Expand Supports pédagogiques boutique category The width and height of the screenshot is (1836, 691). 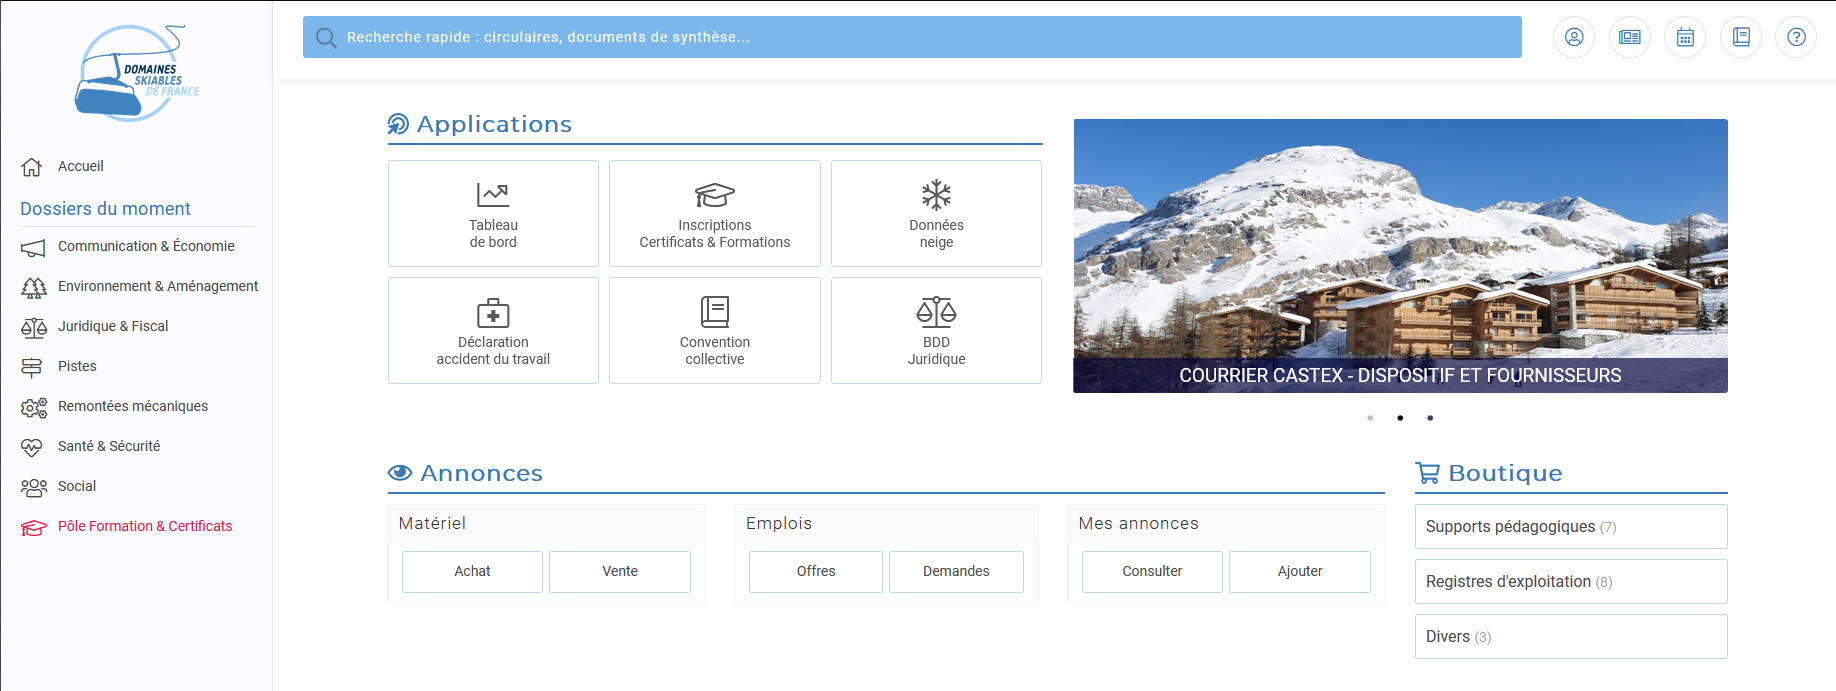point(1570,526)
